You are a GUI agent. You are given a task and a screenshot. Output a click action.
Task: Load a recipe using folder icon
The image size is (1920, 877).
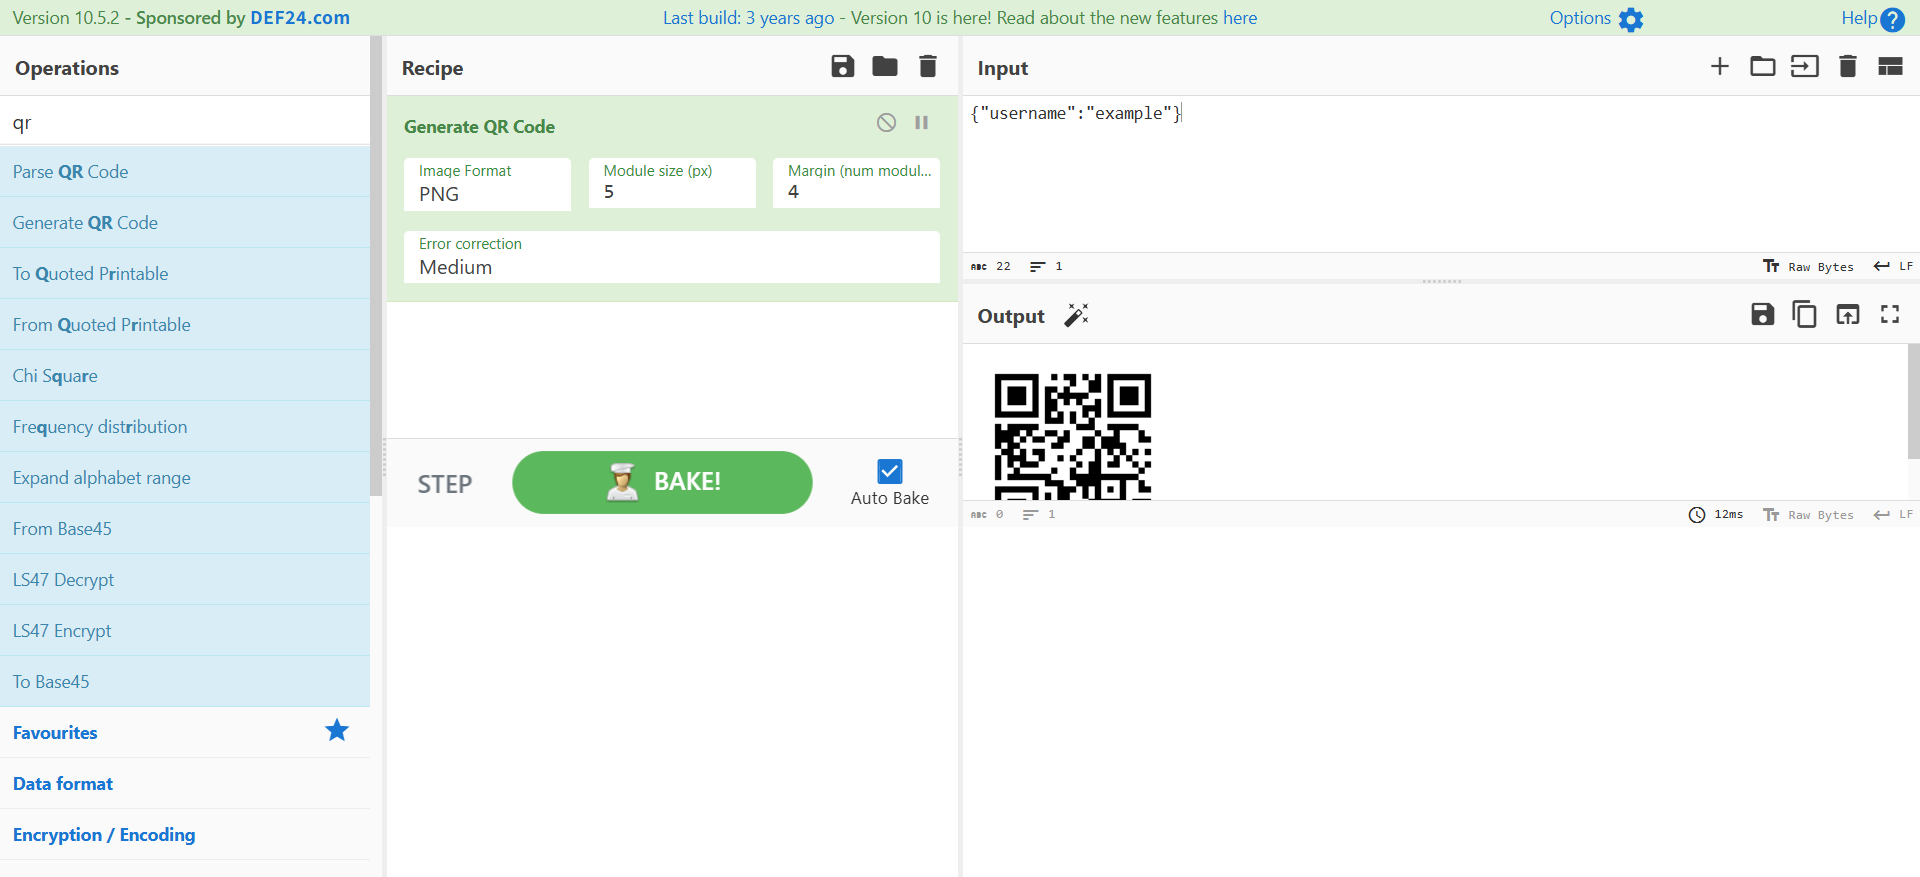coord(885,67)
